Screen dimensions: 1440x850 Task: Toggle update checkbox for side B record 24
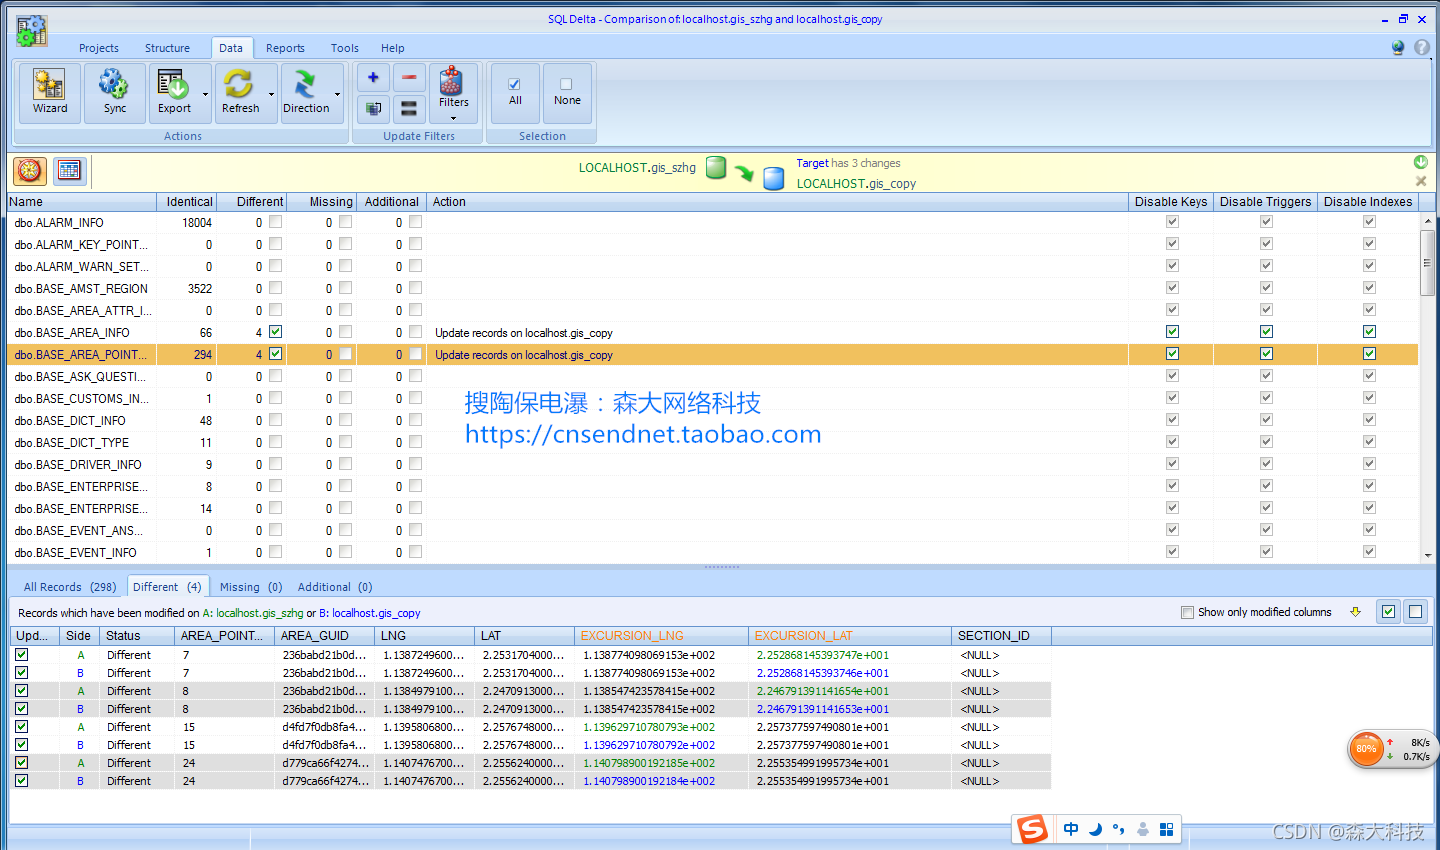tap(22, 781)
